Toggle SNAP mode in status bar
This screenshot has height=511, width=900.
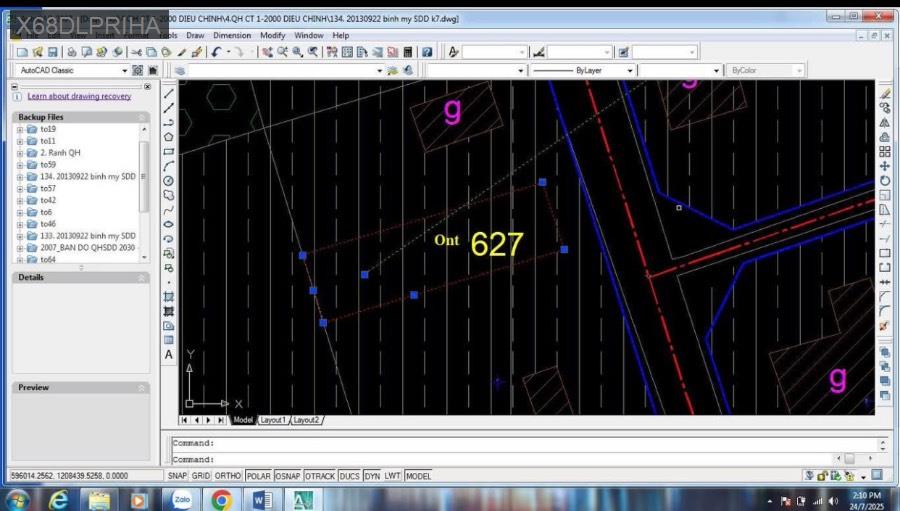pos(177,476)
